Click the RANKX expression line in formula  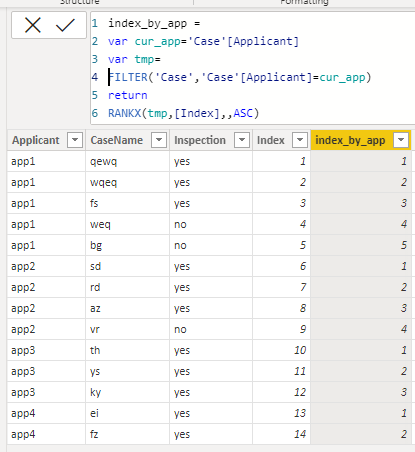183,113
